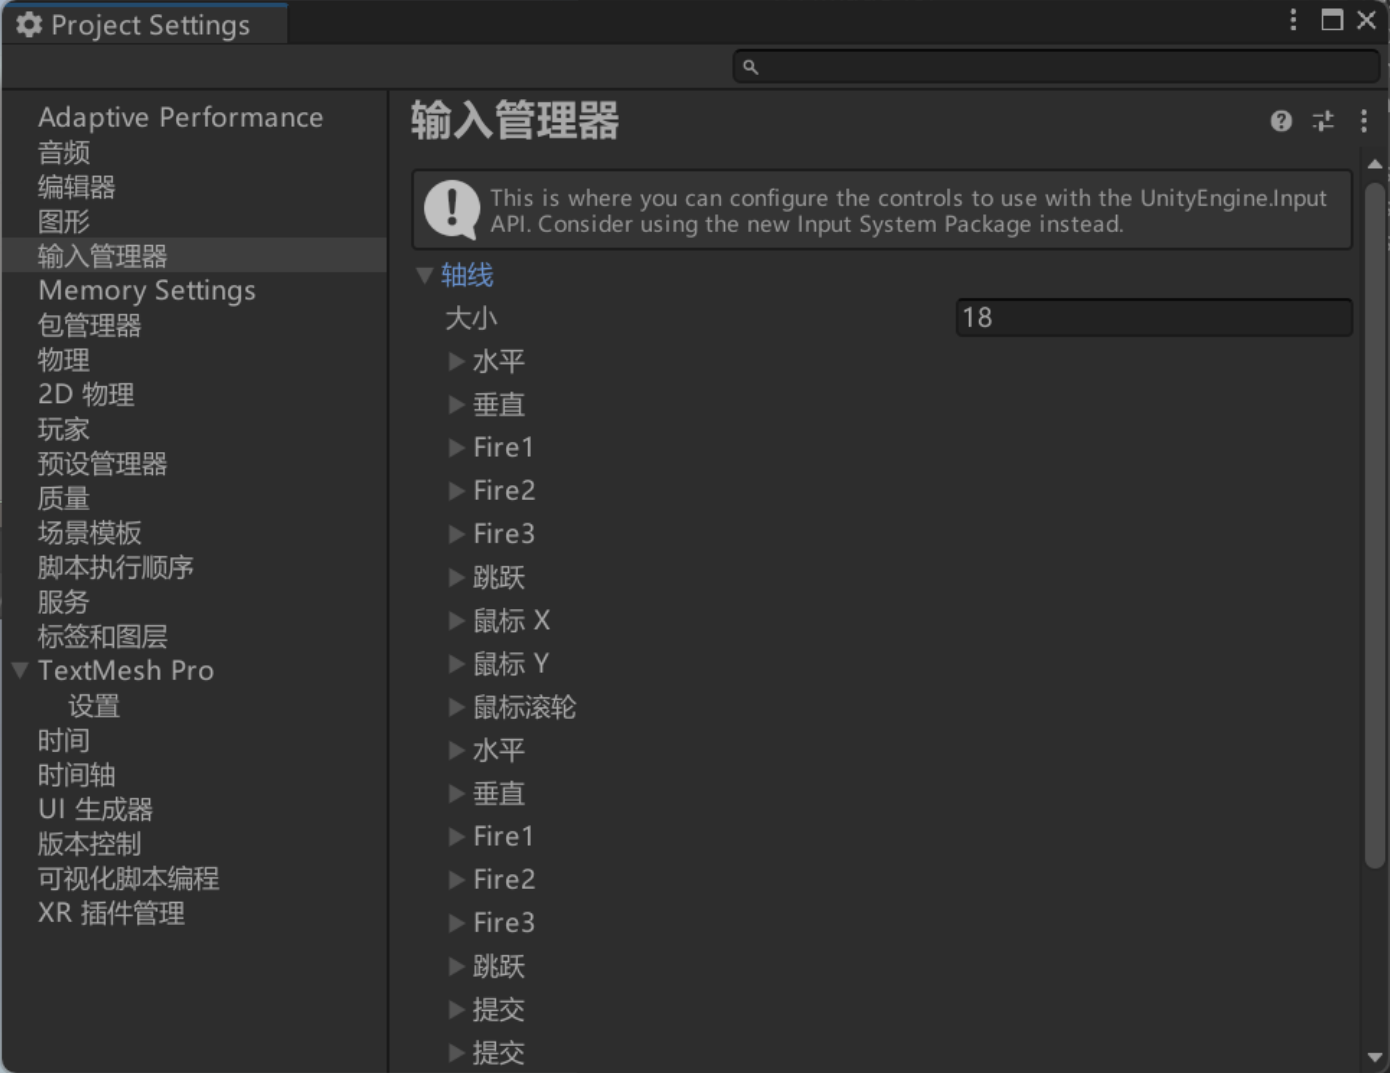The width and height of the screenshot is (1390, 1073).
Task: Open the 标签和图层 settings category
Action: (103, 637)
